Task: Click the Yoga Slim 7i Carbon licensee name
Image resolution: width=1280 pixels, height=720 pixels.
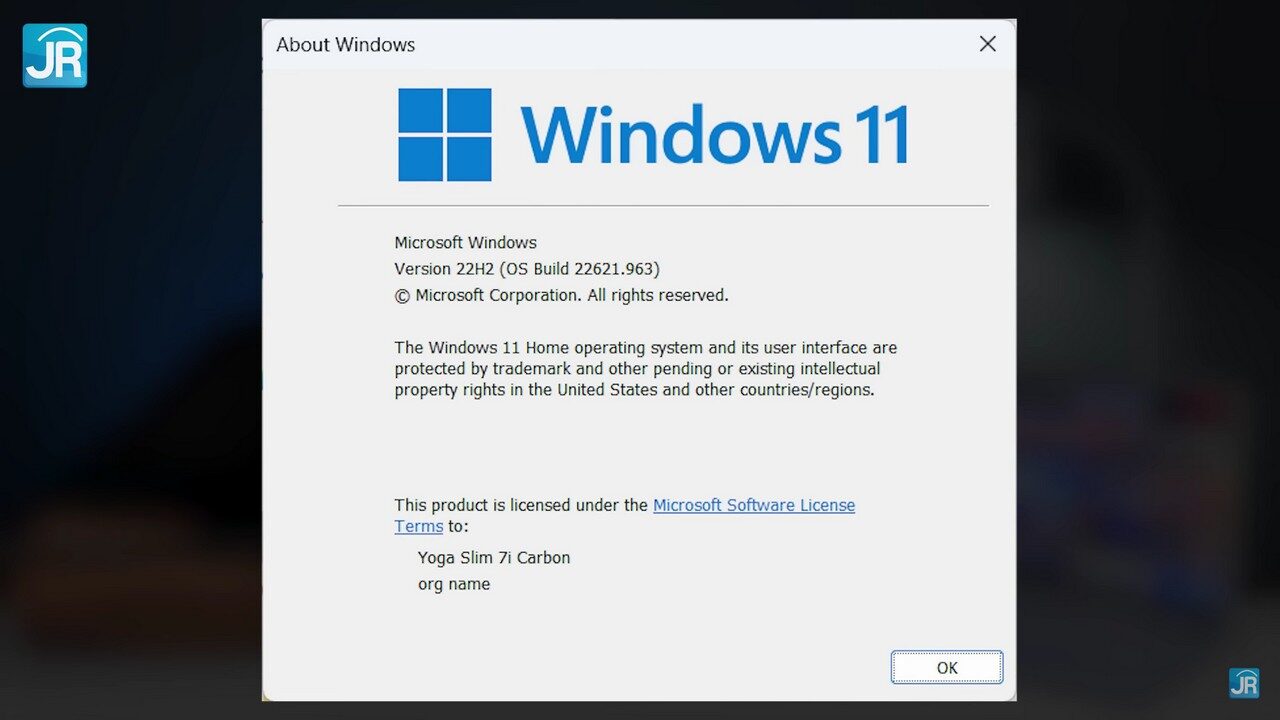Action: click(x=494, y=558)
